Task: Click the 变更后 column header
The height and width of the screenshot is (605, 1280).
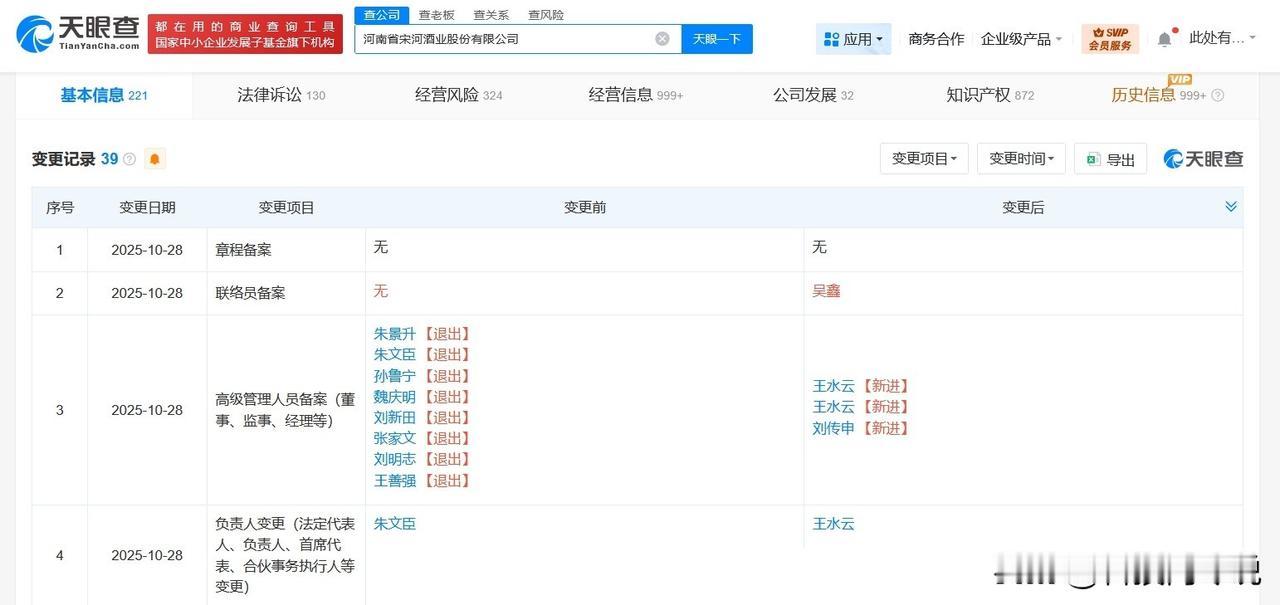Action: [x=1023, y=207]
